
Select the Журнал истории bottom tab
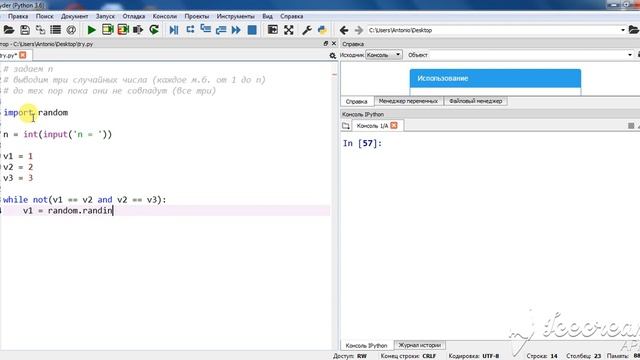[x=420, y=345]
